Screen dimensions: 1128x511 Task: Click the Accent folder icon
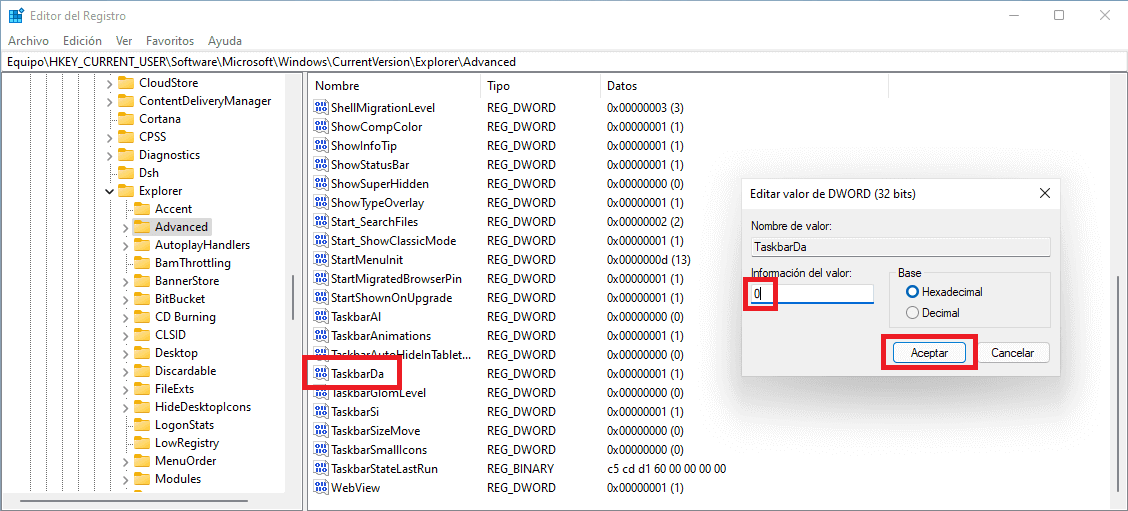[x=142, y=209]
